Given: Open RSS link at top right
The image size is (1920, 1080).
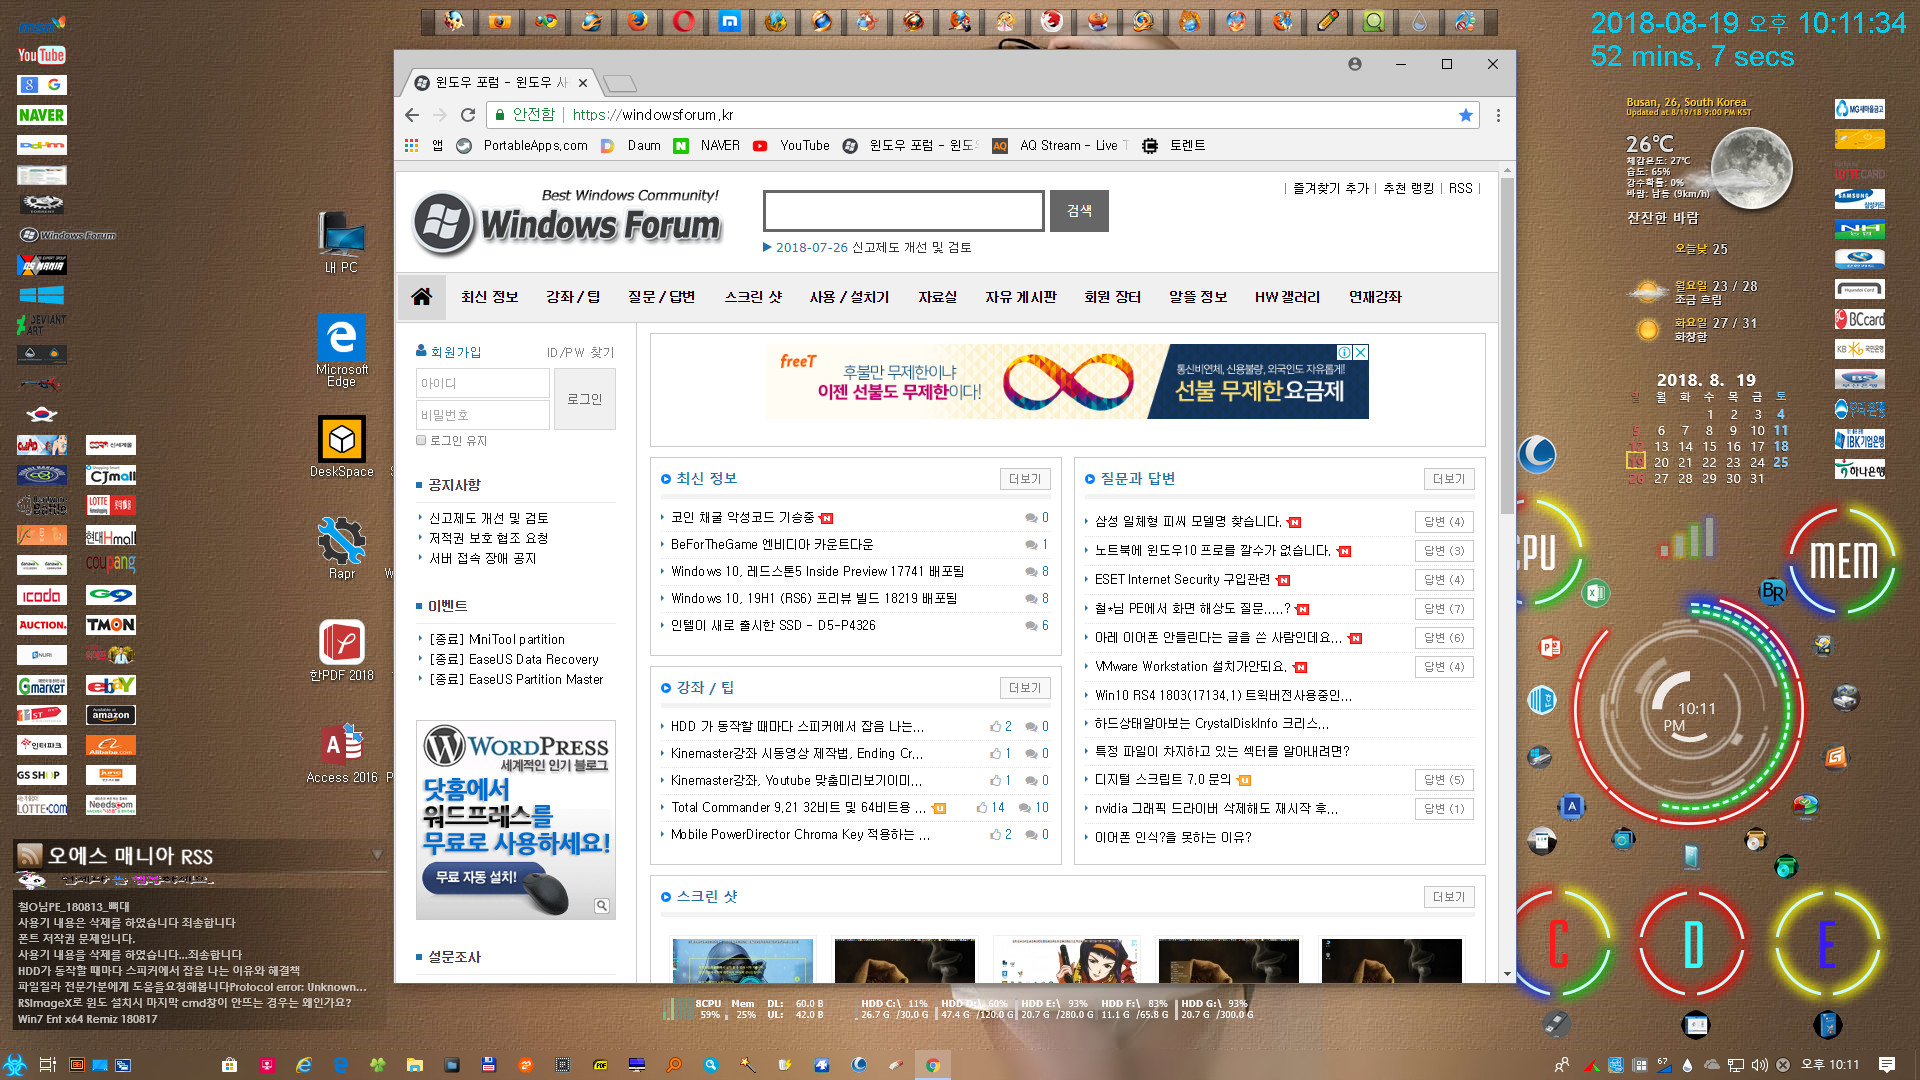Looking at the screenshot, I should pyautogui.click(x=1460, y=188).
